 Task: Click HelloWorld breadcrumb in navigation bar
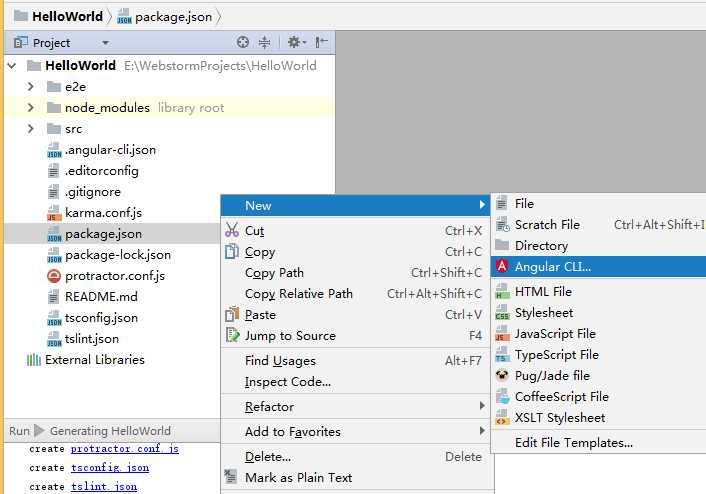67,17
